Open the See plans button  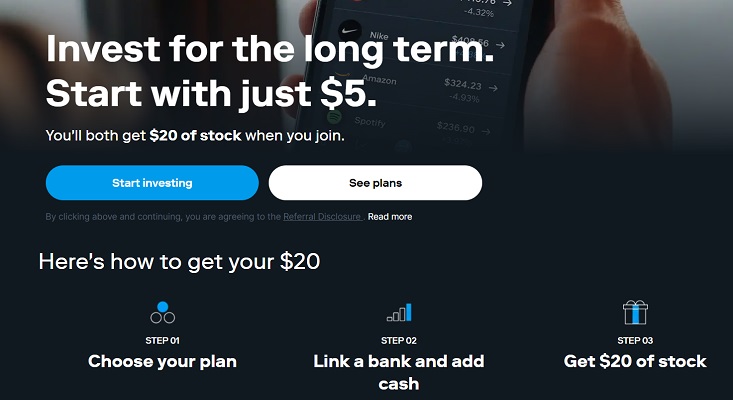pyautogui.click(x=375, y=183)
